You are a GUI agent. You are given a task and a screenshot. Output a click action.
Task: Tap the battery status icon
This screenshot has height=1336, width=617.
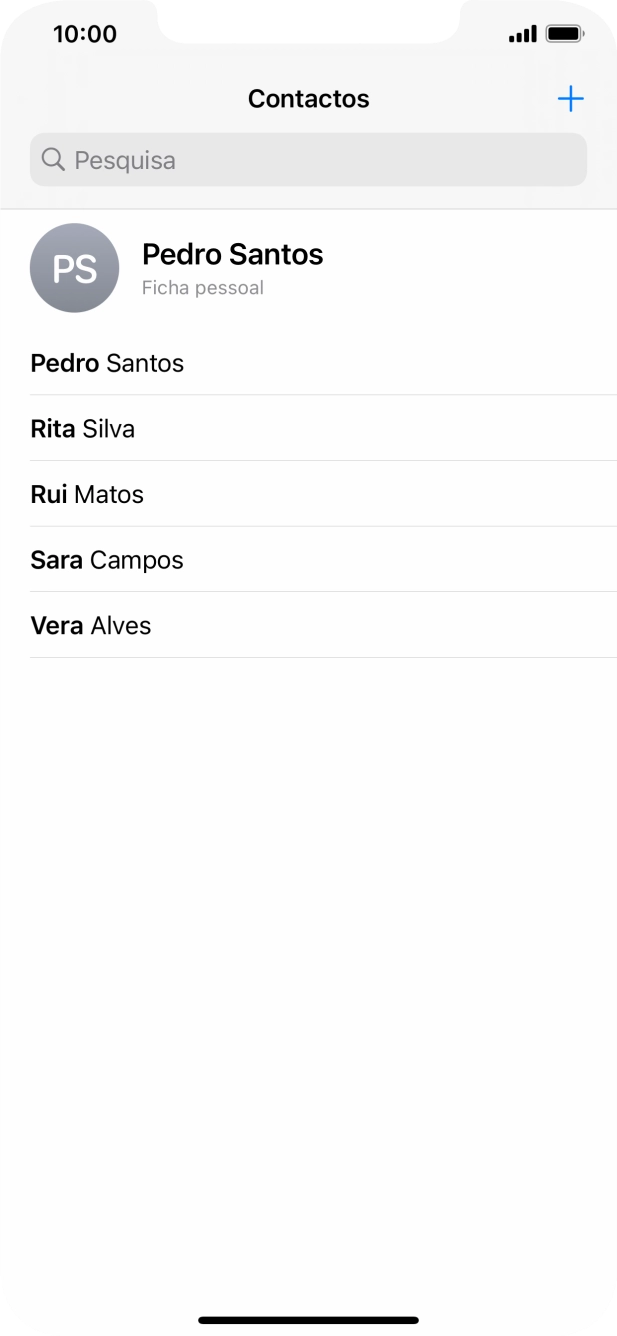[563, 32]
